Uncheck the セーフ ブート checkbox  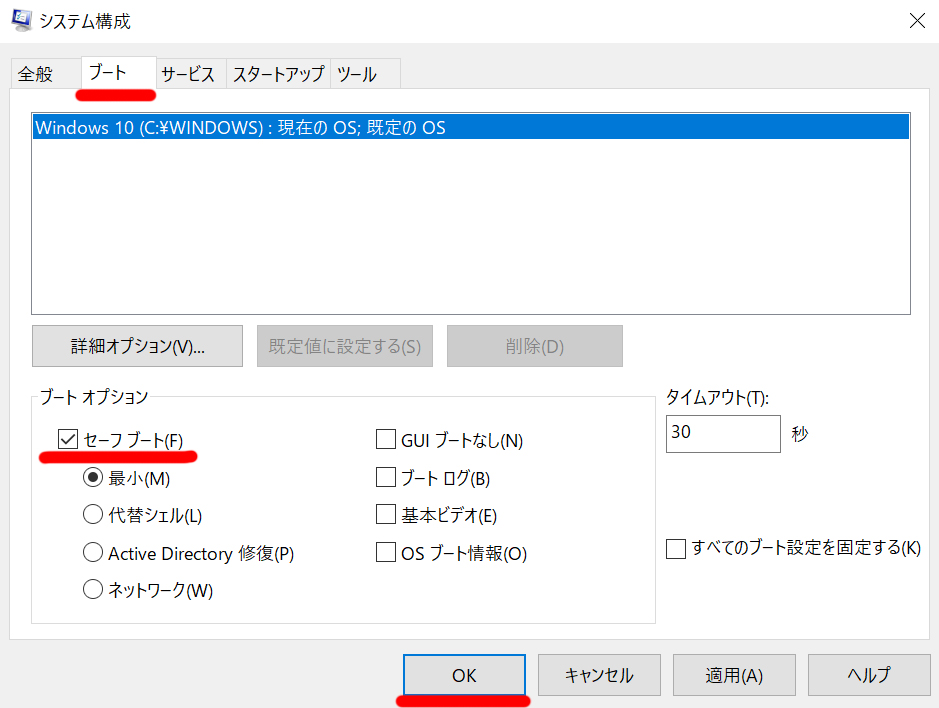tap(68, 439)
